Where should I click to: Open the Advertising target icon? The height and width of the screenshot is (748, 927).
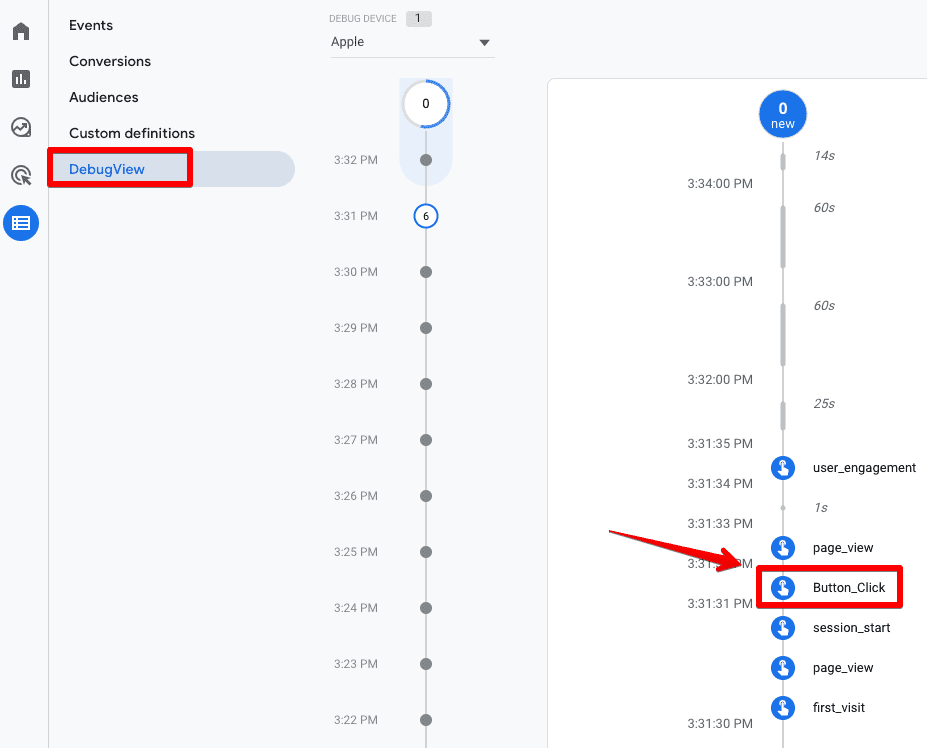coord(21,176)
